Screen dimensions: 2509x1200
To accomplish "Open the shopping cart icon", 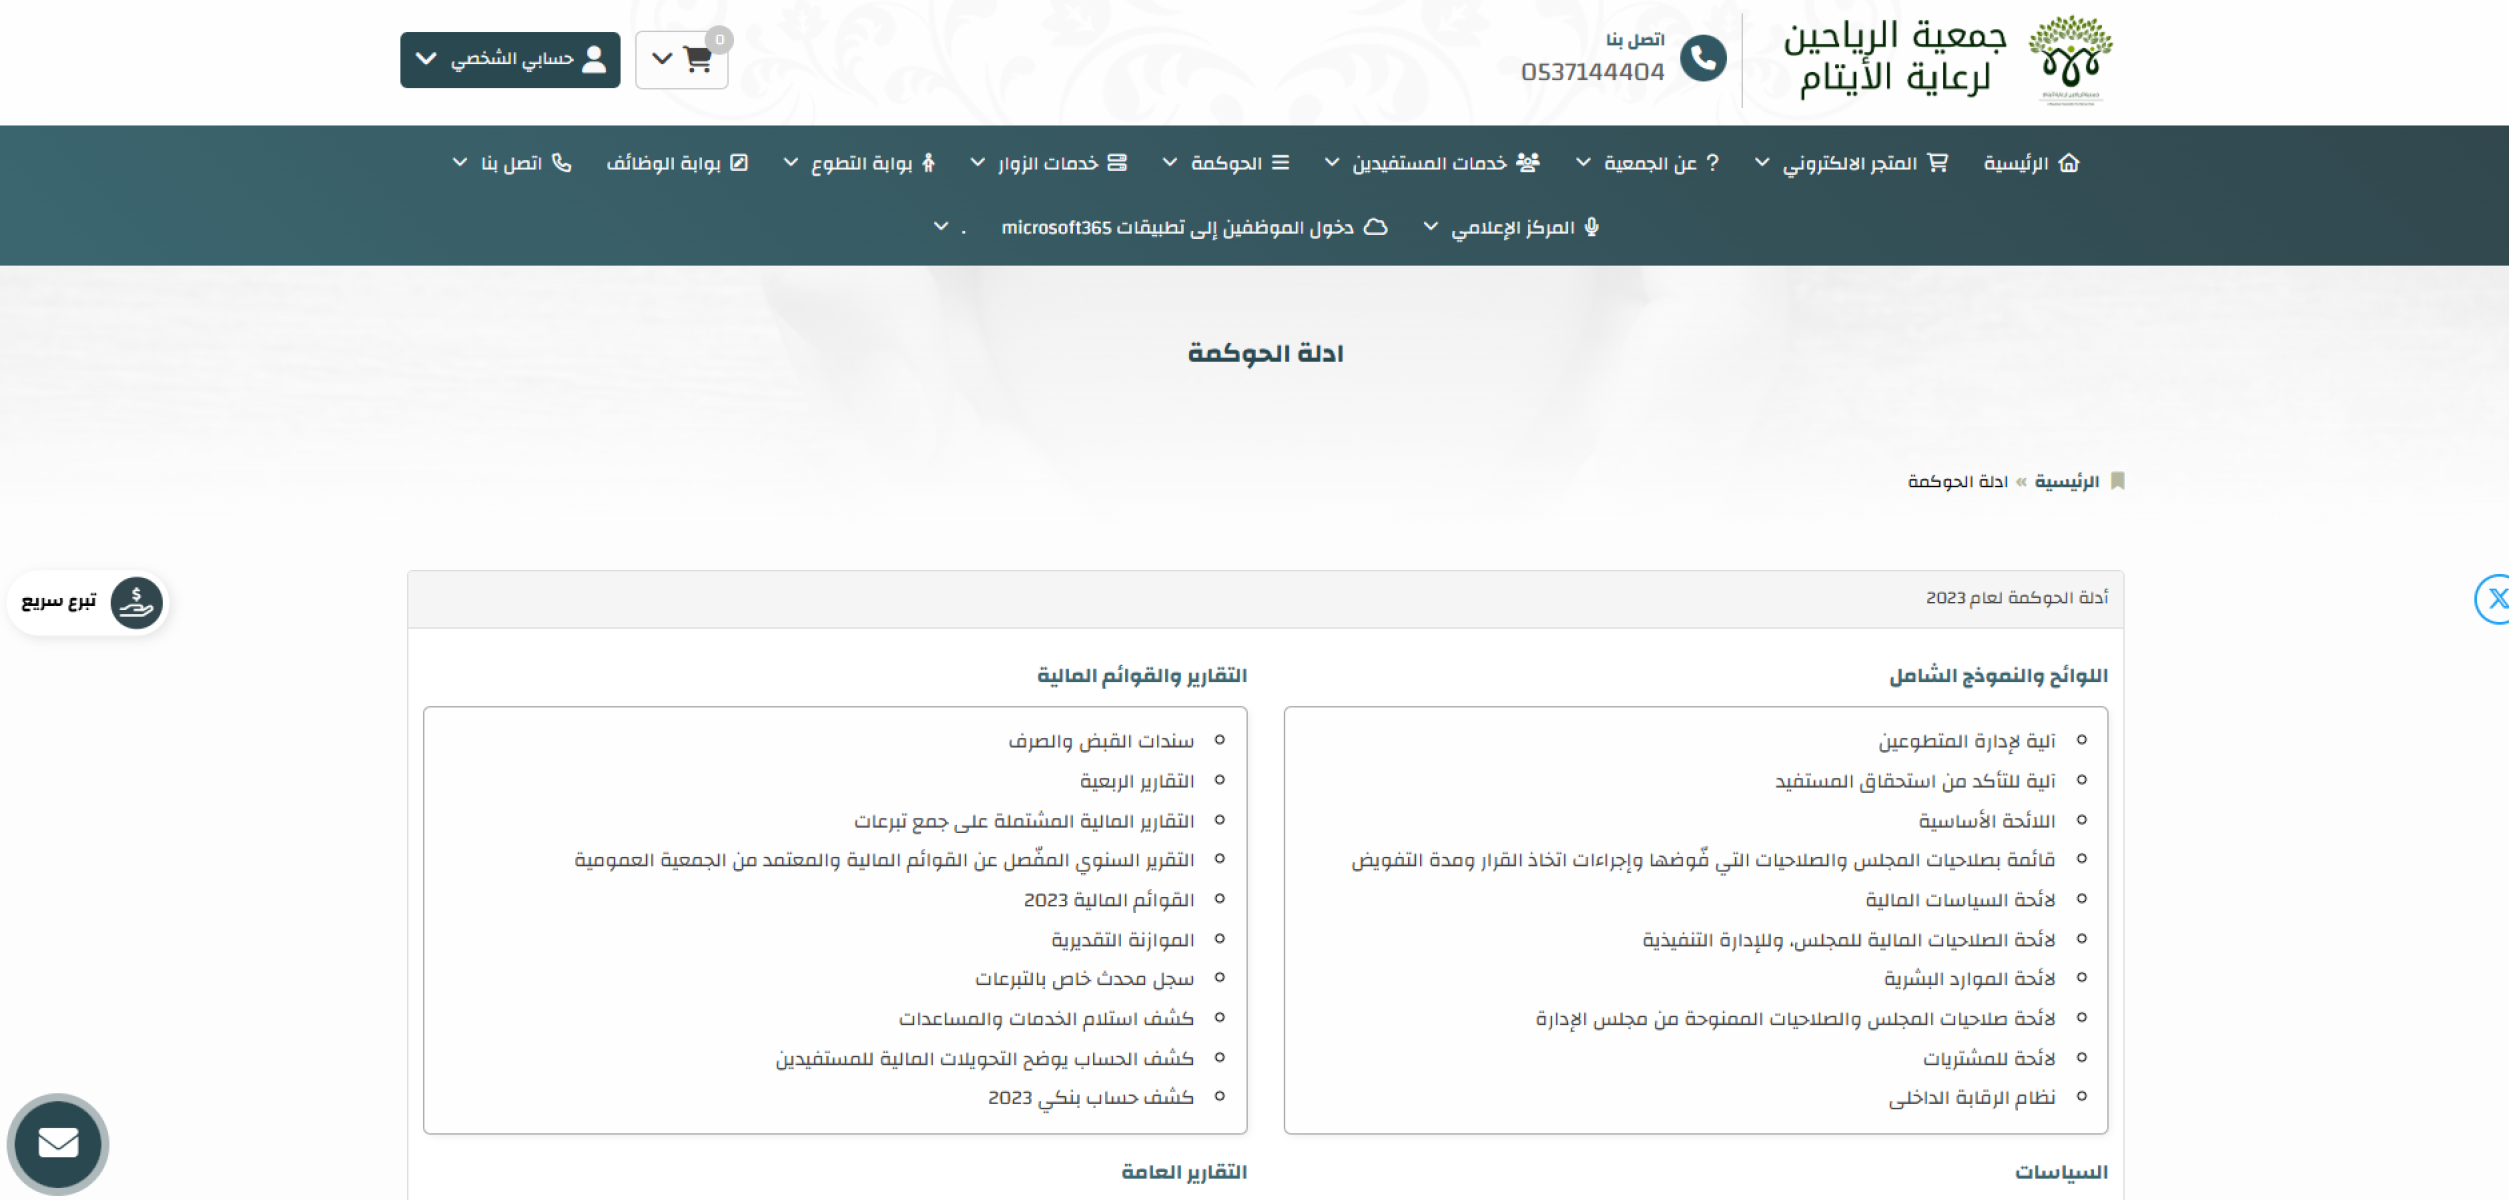I will tap(697, 59).
